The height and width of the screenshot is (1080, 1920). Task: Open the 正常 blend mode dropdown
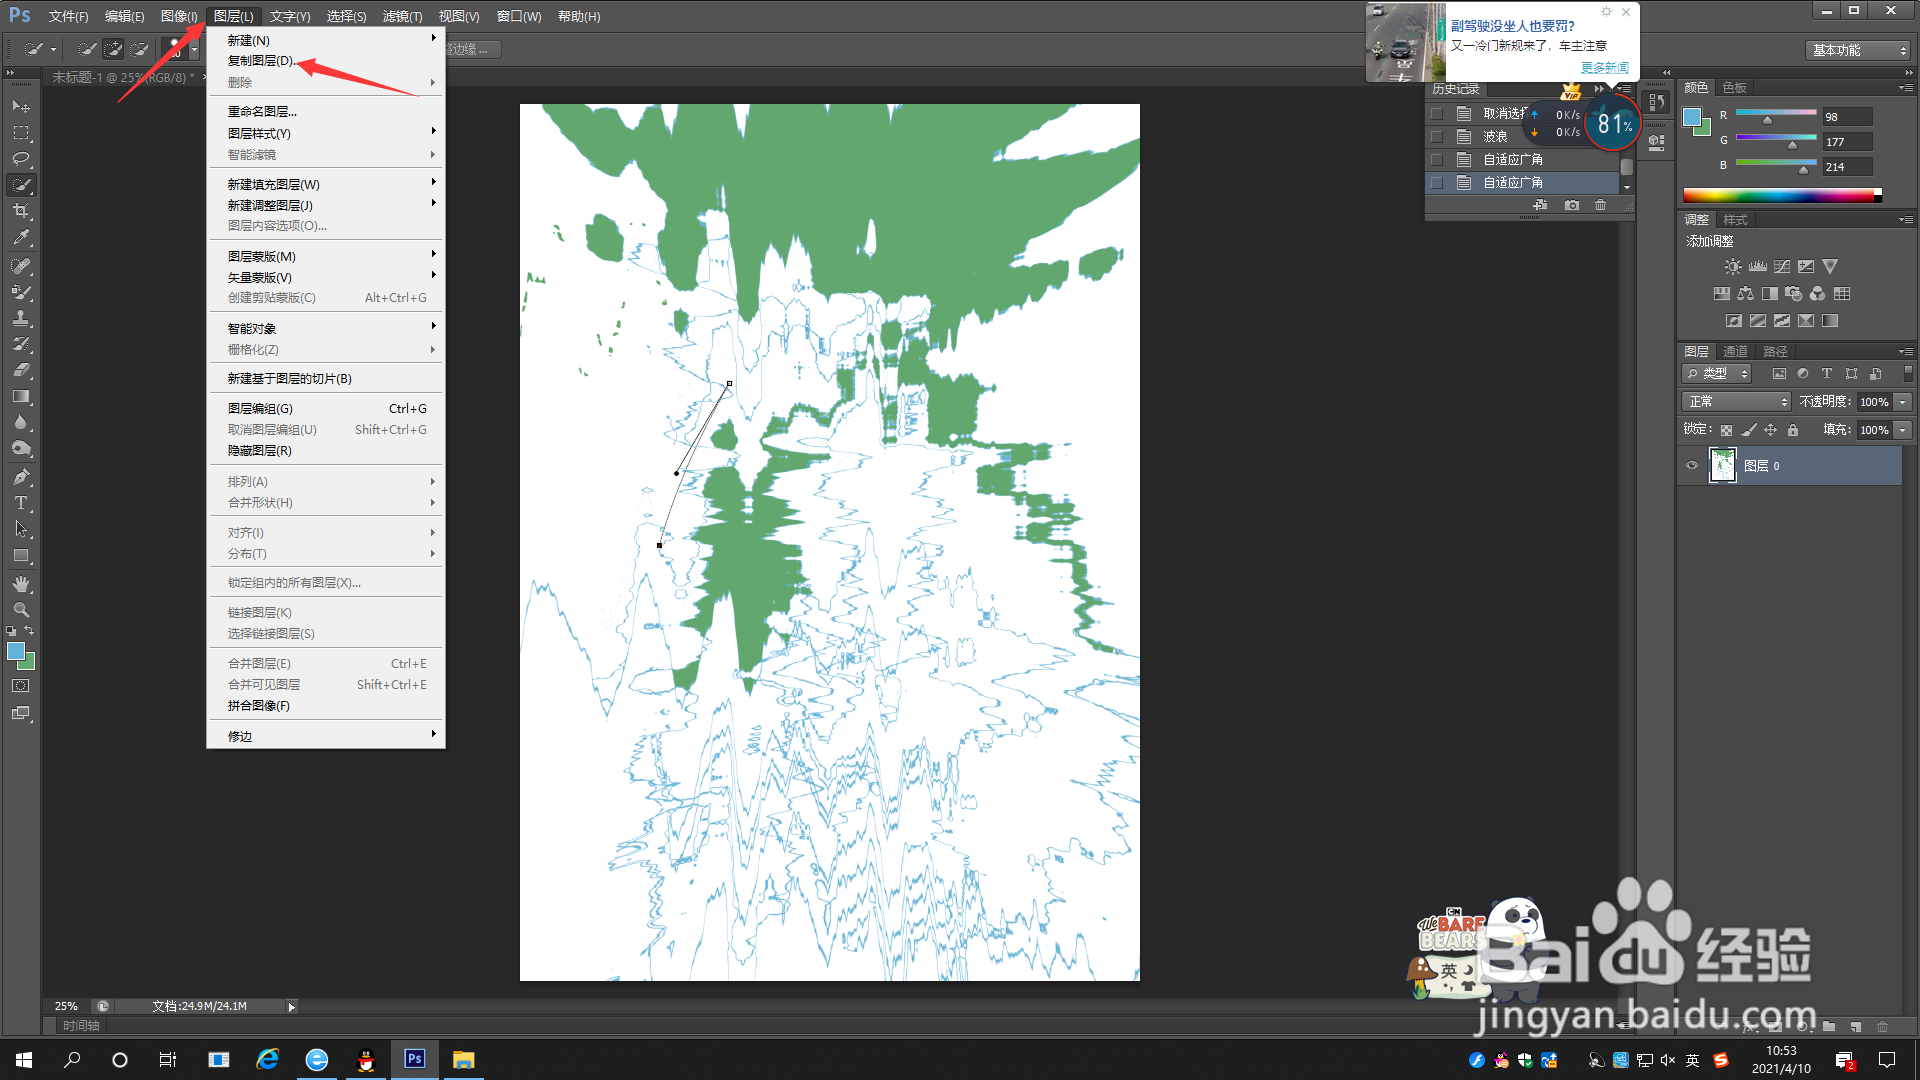pyautogui.click(x=1736, y=402)
